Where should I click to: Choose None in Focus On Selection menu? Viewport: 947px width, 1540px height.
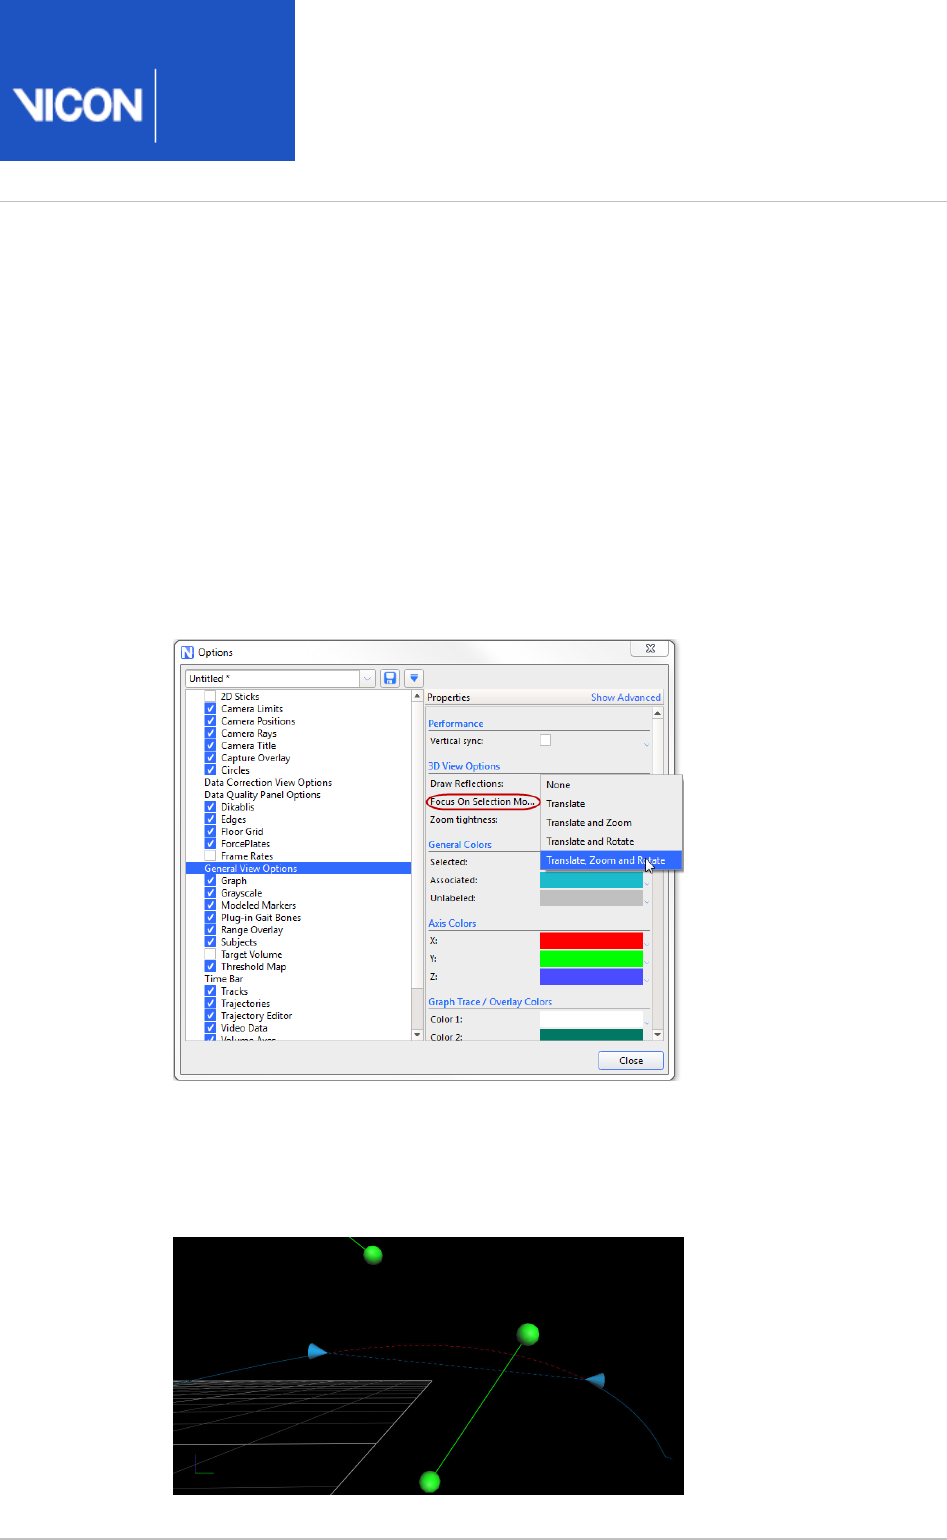(x=611, y=785)
